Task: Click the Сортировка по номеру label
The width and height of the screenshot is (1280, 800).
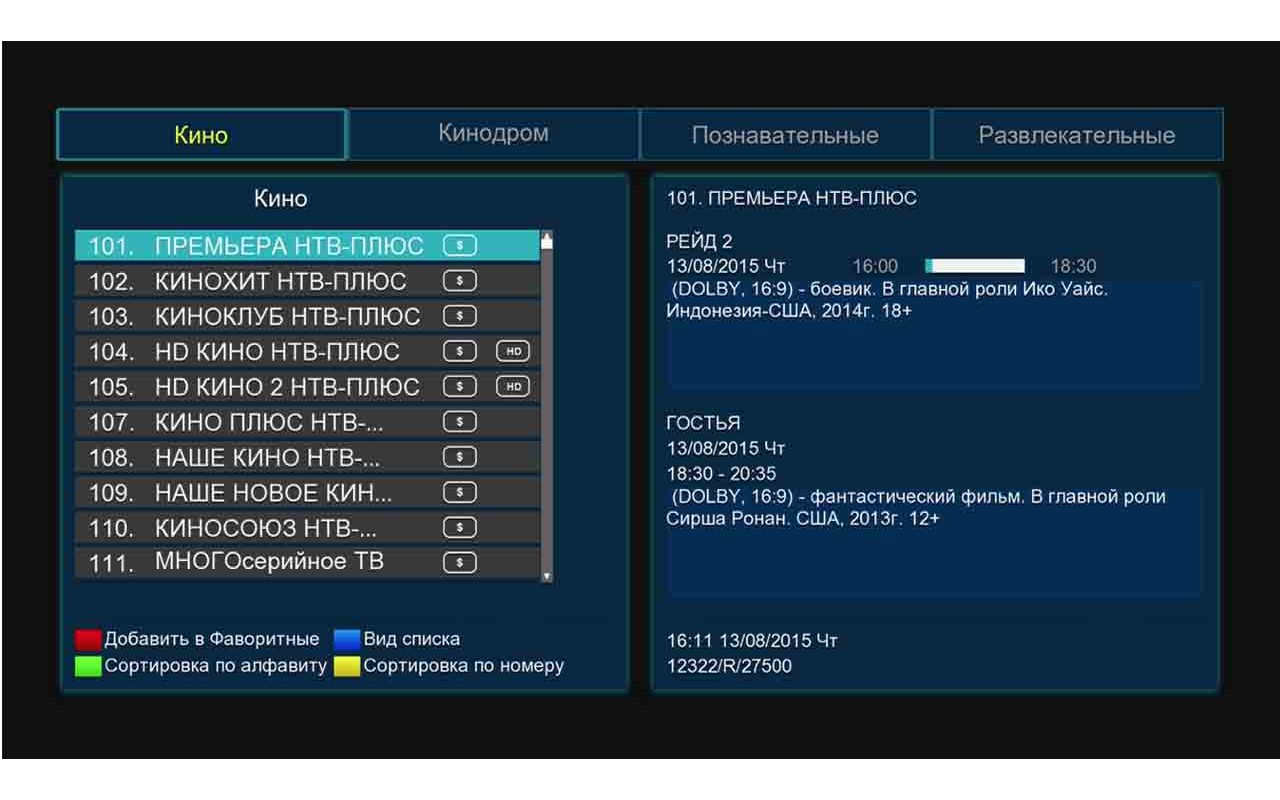Action: (x=464, y=666)
